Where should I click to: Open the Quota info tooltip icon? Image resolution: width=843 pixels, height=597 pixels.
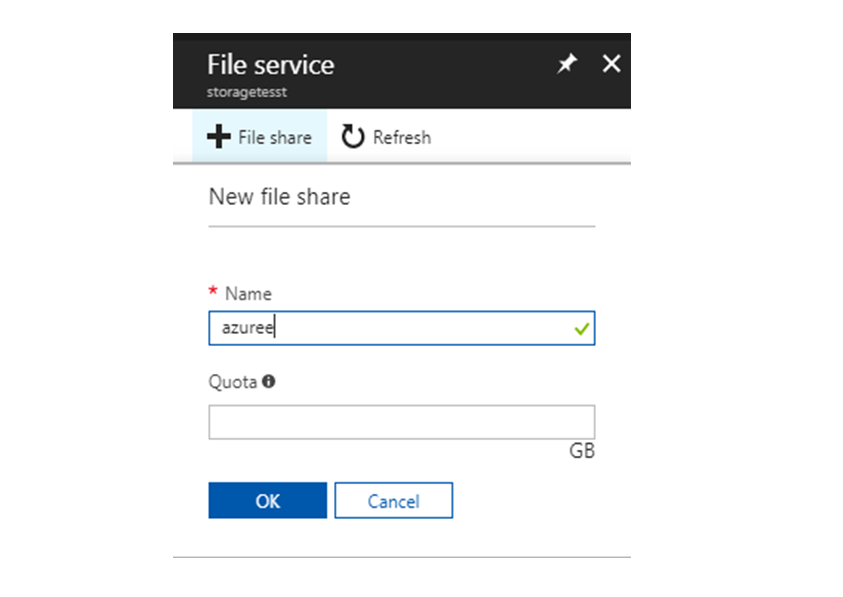268,382
